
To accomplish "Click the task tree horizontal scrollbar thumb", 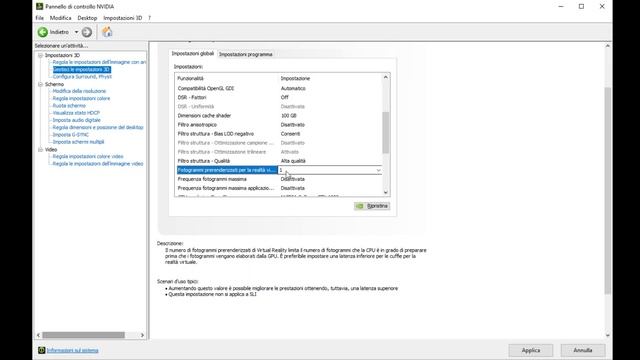I will pyautogui.click(x=83, y=335).
